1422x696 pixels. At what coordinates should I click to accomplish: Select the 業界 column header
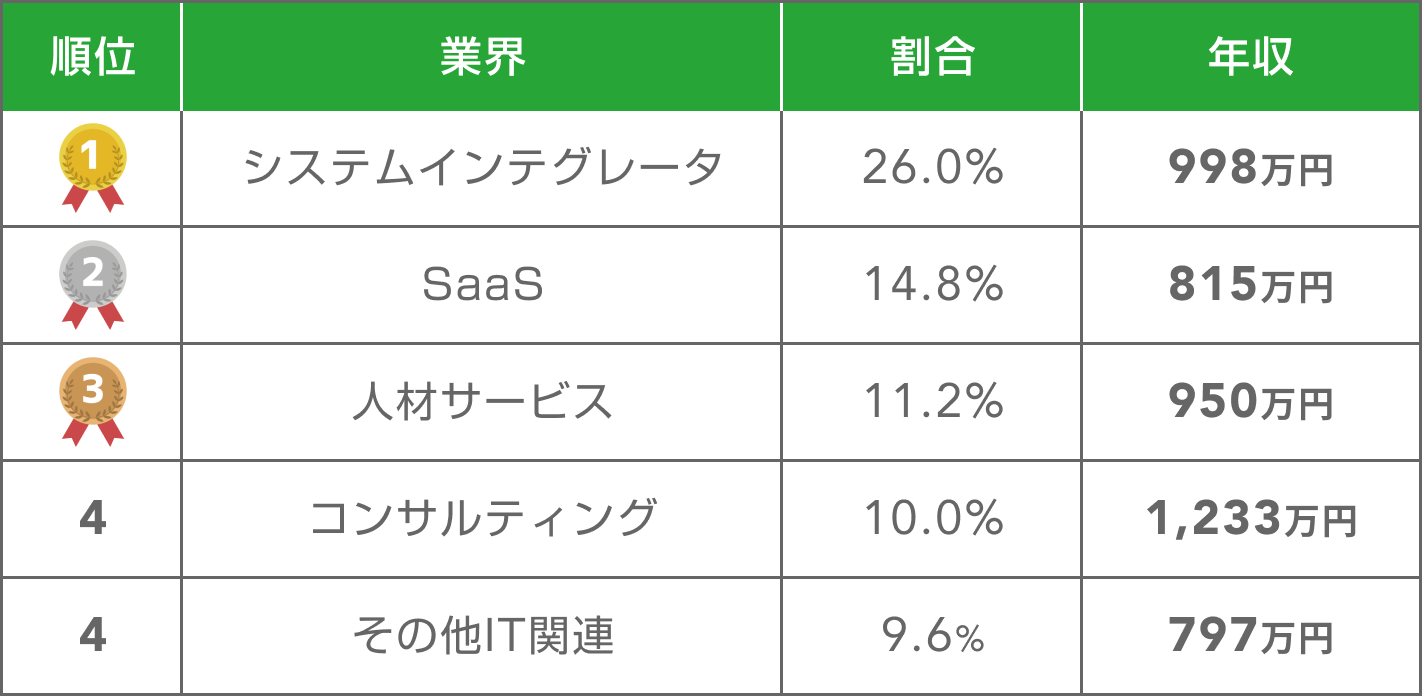coord(482,57)
